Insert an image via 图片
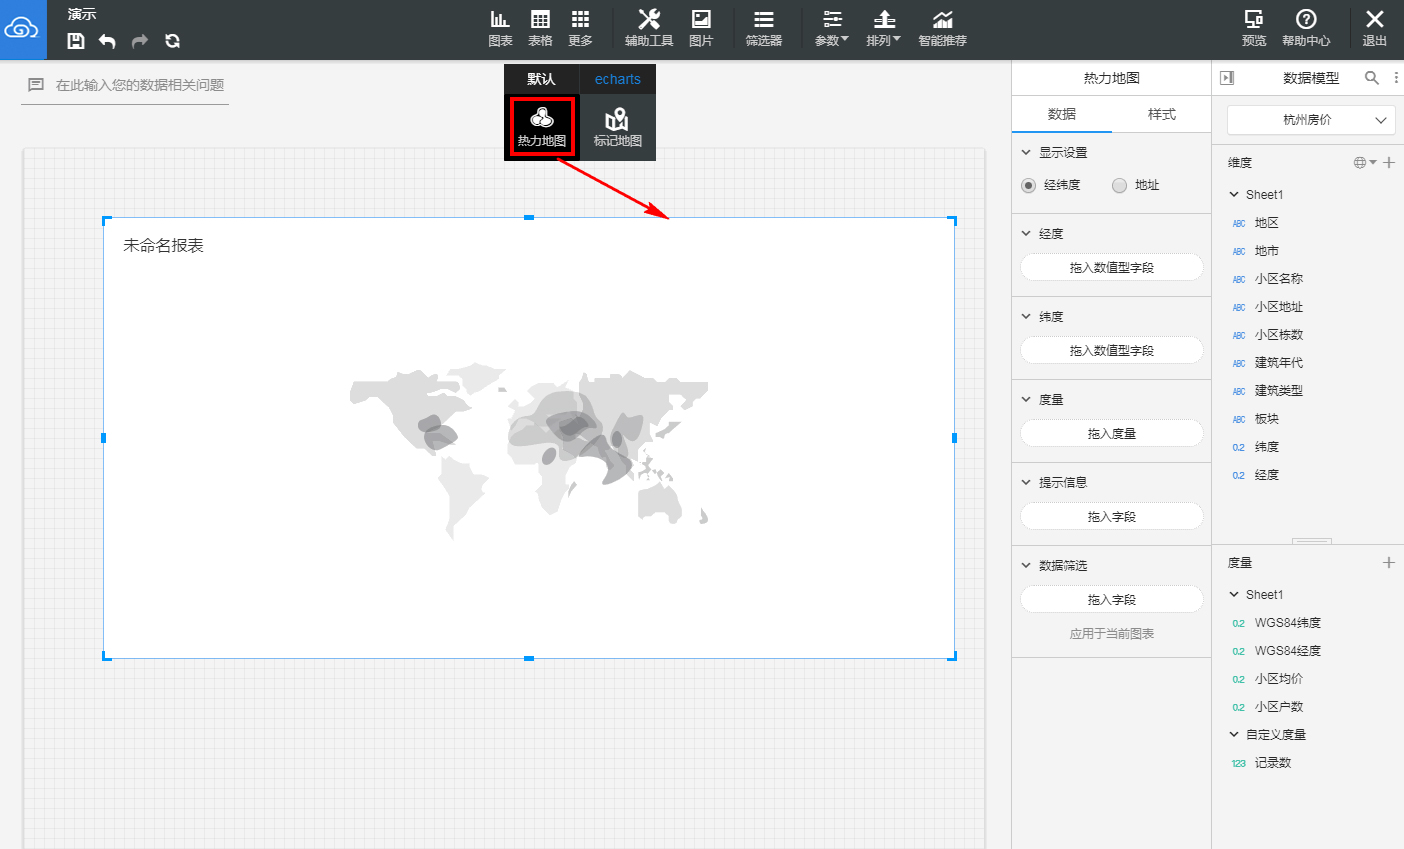Image resolution: width=1404 pixels, height=849 pixels. click(701, 28)
